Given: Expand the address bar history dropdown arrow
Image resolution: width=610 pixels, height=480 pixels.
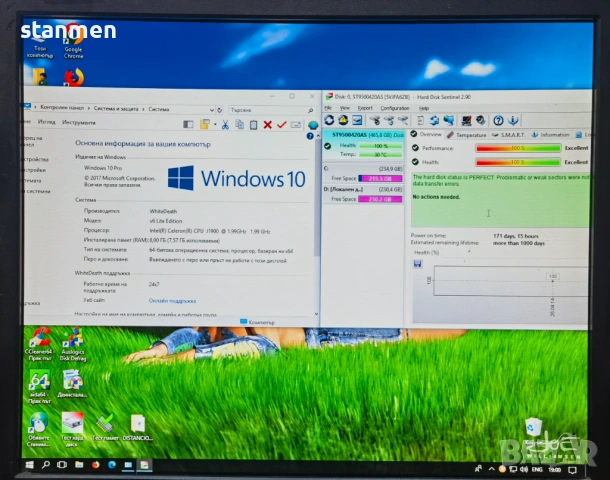Looking at the screenshot, I should pyautogui.click(x=209, y=109).
